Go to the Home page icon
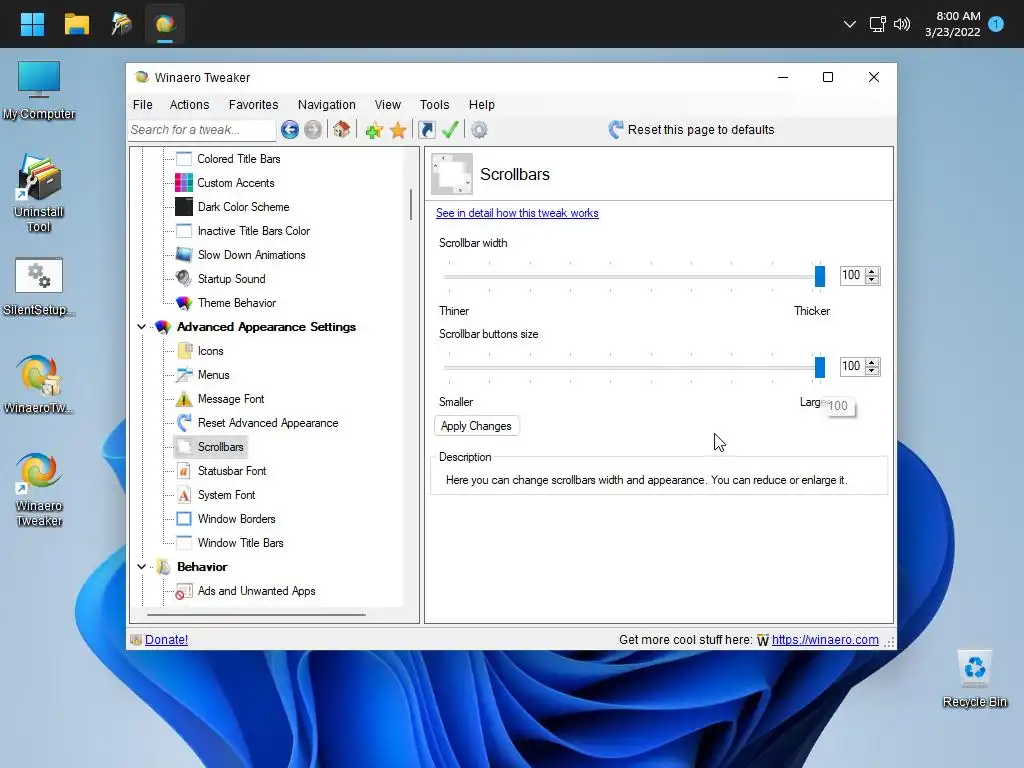This screenshot has height=768, width=1024. (x=341, y=129)
